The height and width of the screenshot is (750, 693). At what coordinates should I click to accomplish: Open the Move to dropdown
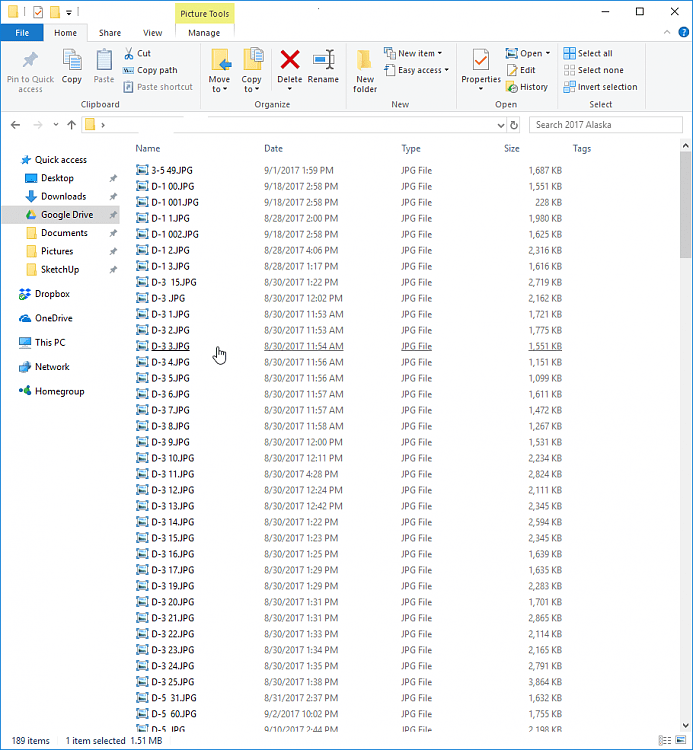219,84
